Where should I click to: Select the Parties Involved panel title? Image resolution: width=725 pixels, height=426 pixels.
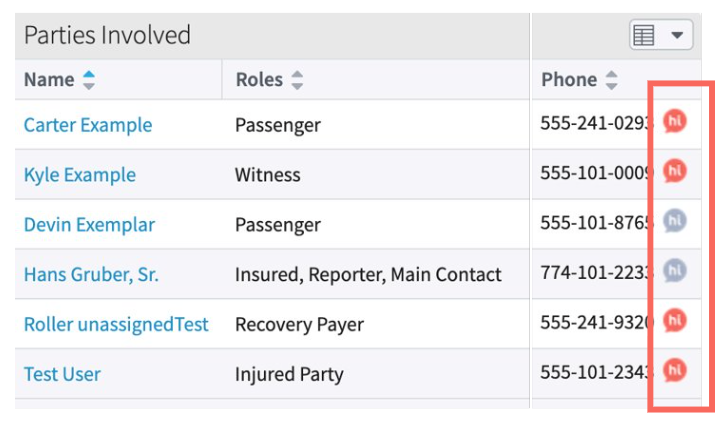tap(107, 35)
